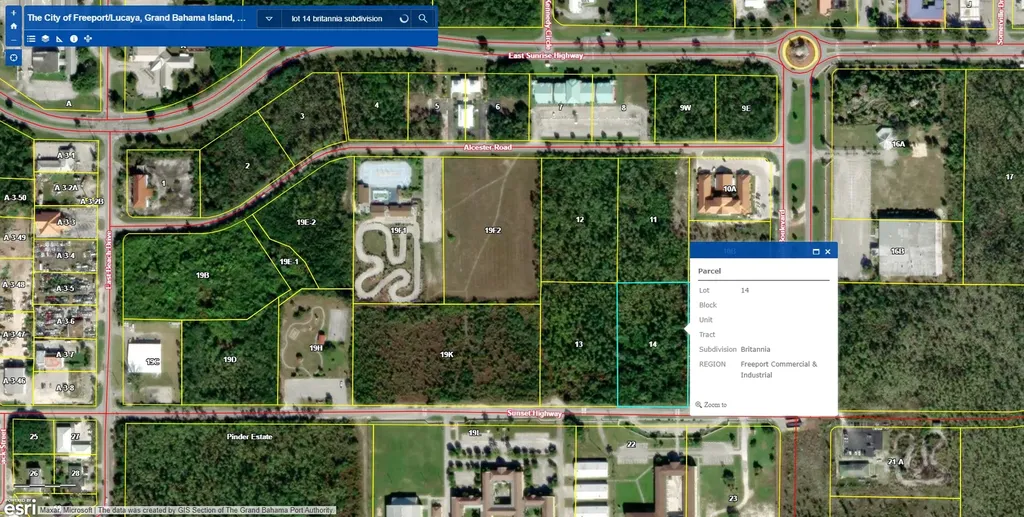The width and height of the screenshot is (1024, 517).
Task: Select parcel 22 south of Sunset Highway
Action: [631, 444]
